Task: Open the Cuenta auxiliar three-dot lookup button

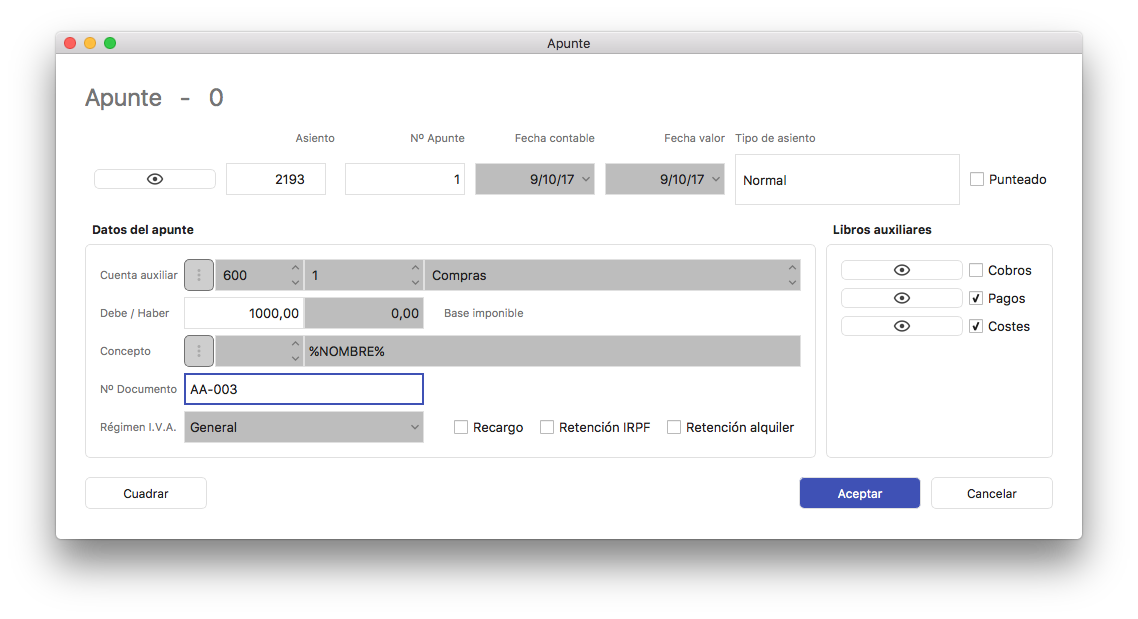Action: pyautogui.click(x=199, y=275)
